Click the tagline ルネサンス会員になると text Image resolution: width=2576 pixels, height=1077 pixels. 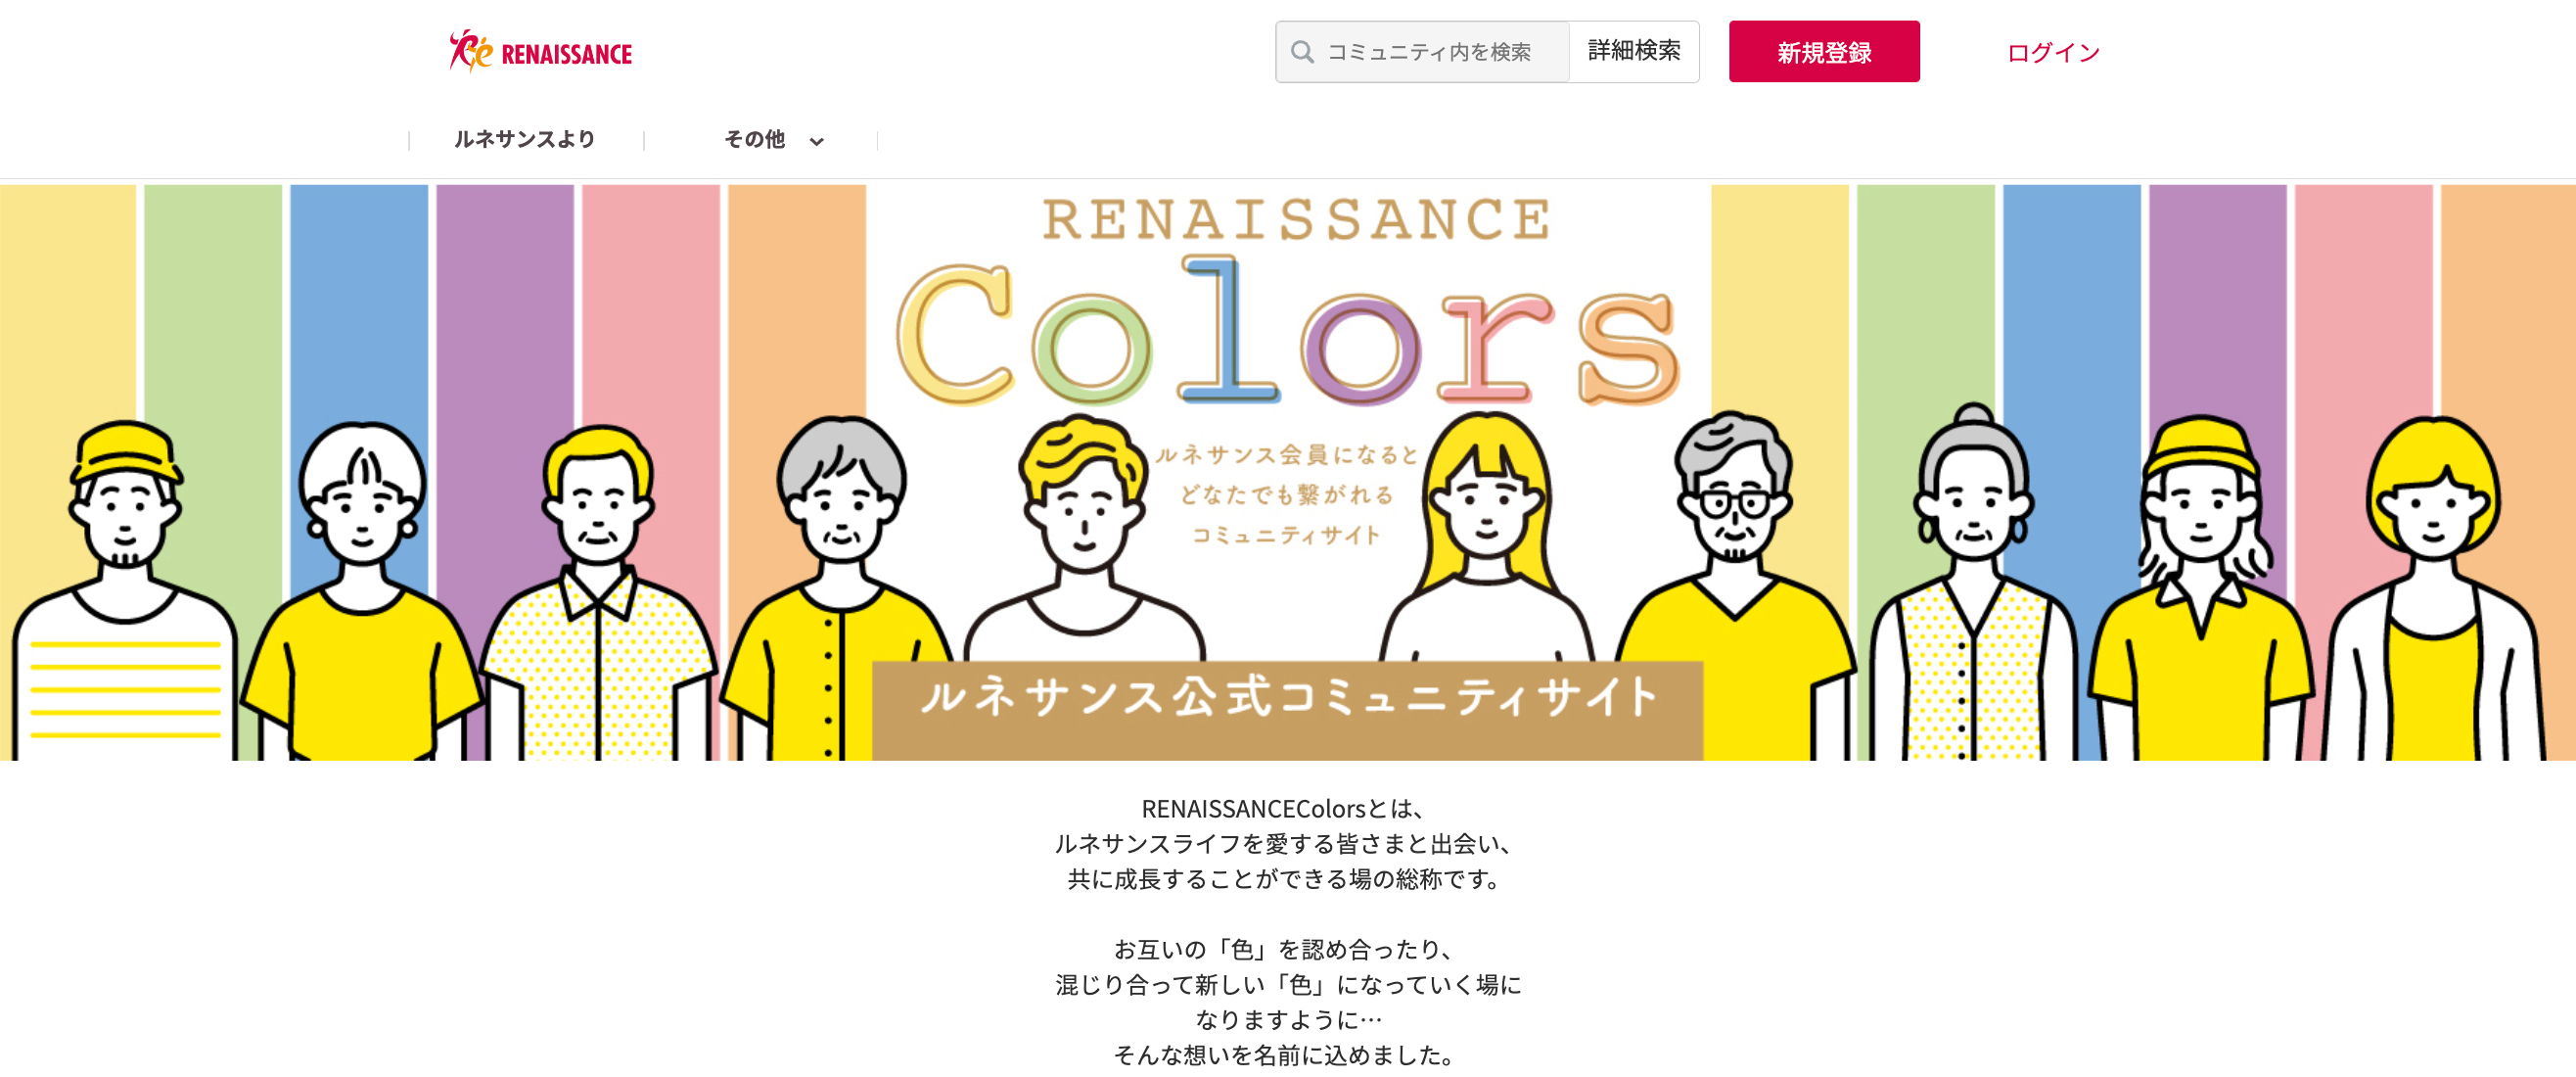[x=1287, y=456]
